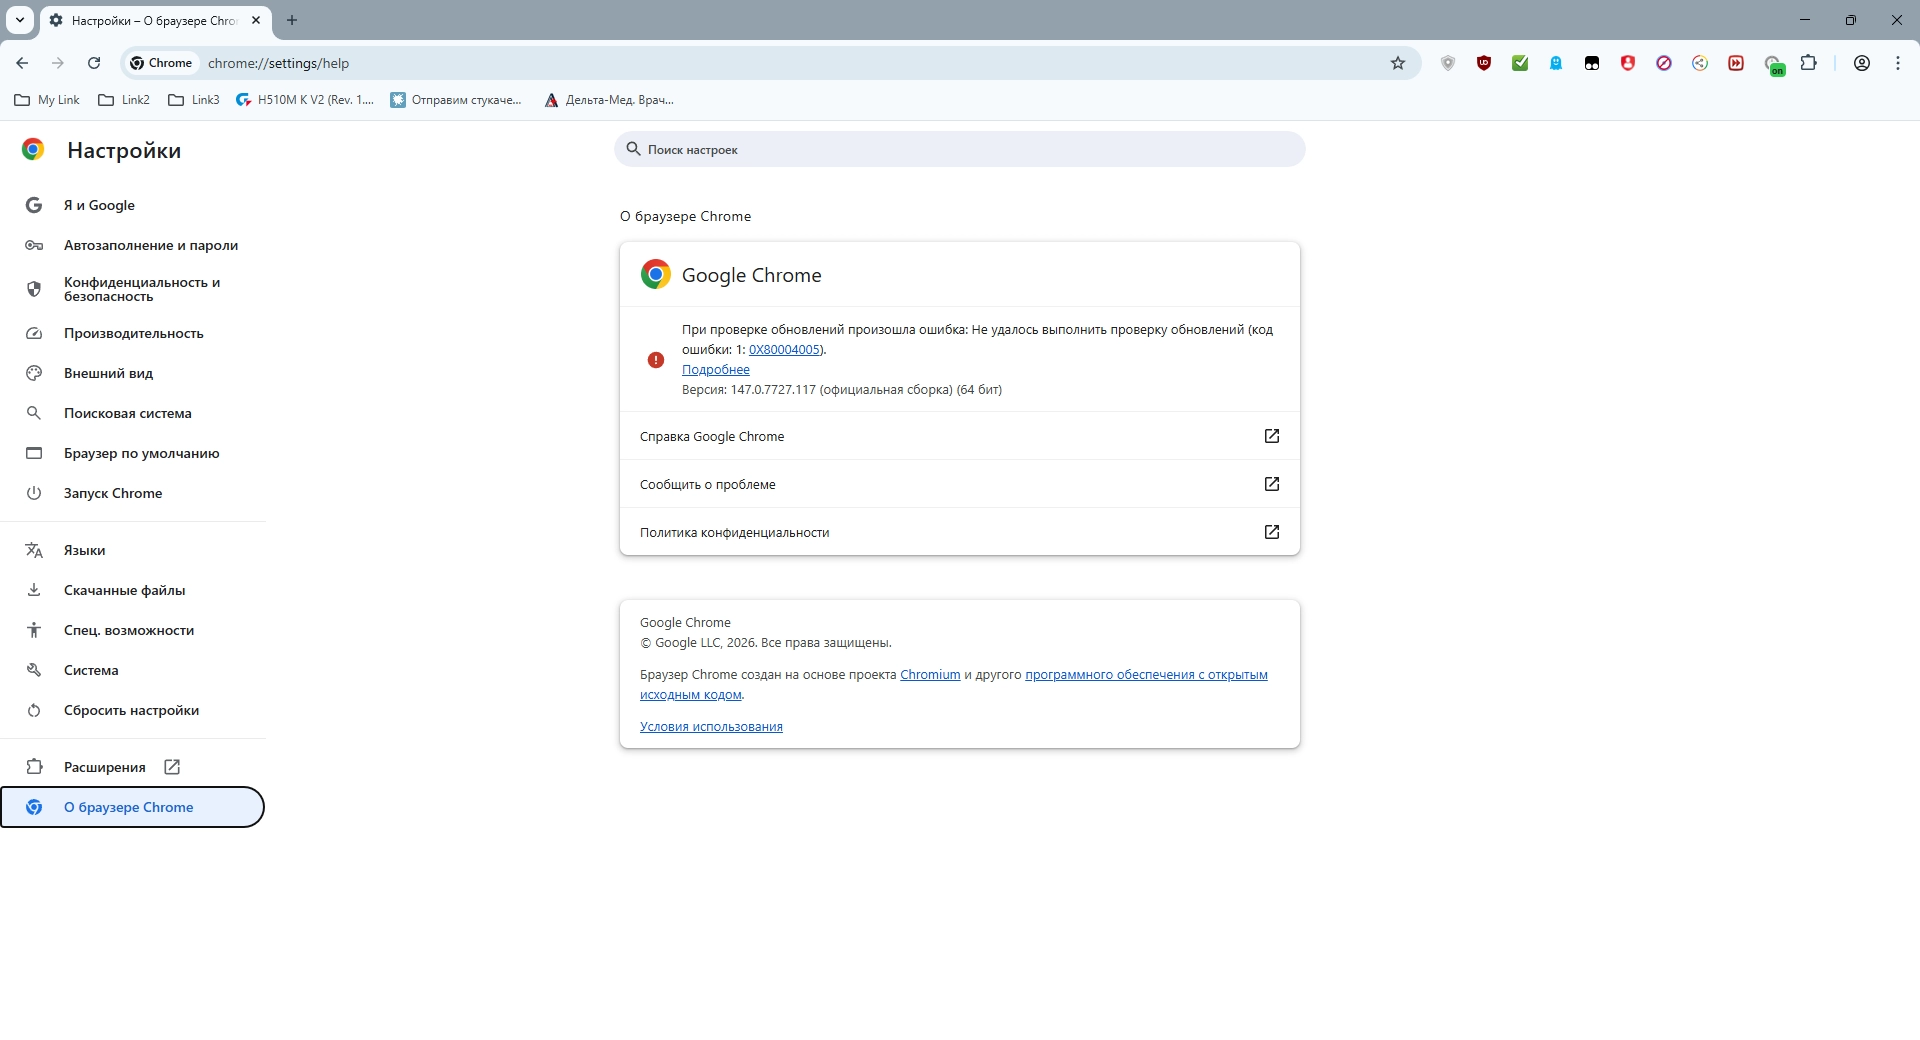
Task: Click the Сообщить о проблеме row
Action: (x=960, y=484)
